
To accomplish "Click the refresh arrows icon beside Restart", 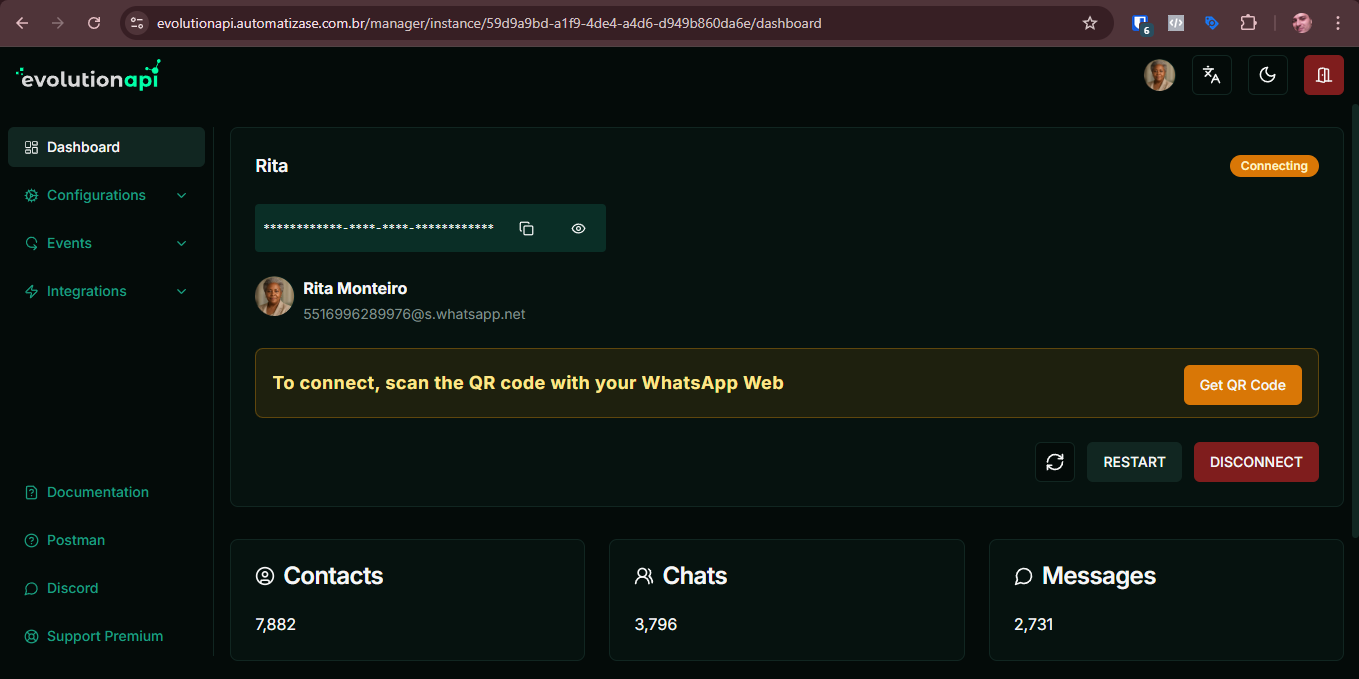I will (1054, 462).
